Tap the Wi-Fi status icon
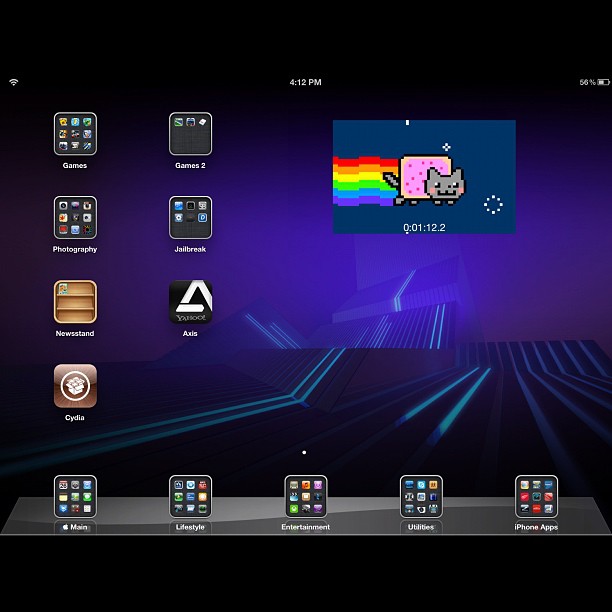 tap(14, 82)
